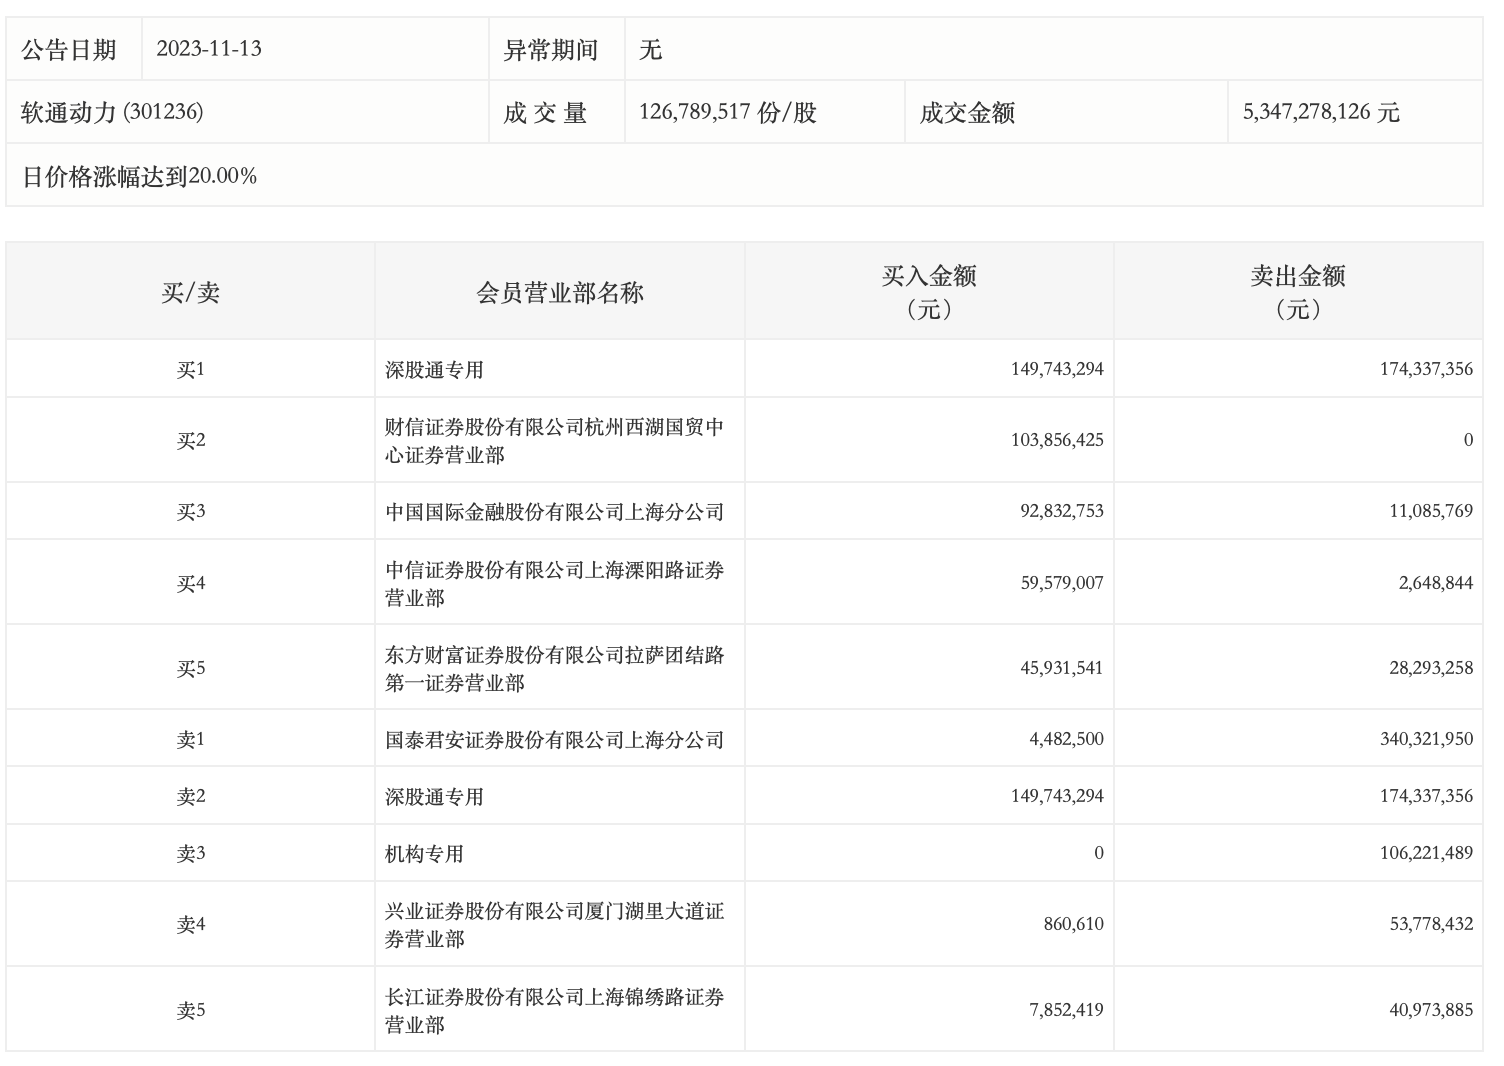The width and height of the screenshot is (1504, 1066).
Task: Click 长江证券 上海锦绣路 branch name
Action: pos(554,1011)
